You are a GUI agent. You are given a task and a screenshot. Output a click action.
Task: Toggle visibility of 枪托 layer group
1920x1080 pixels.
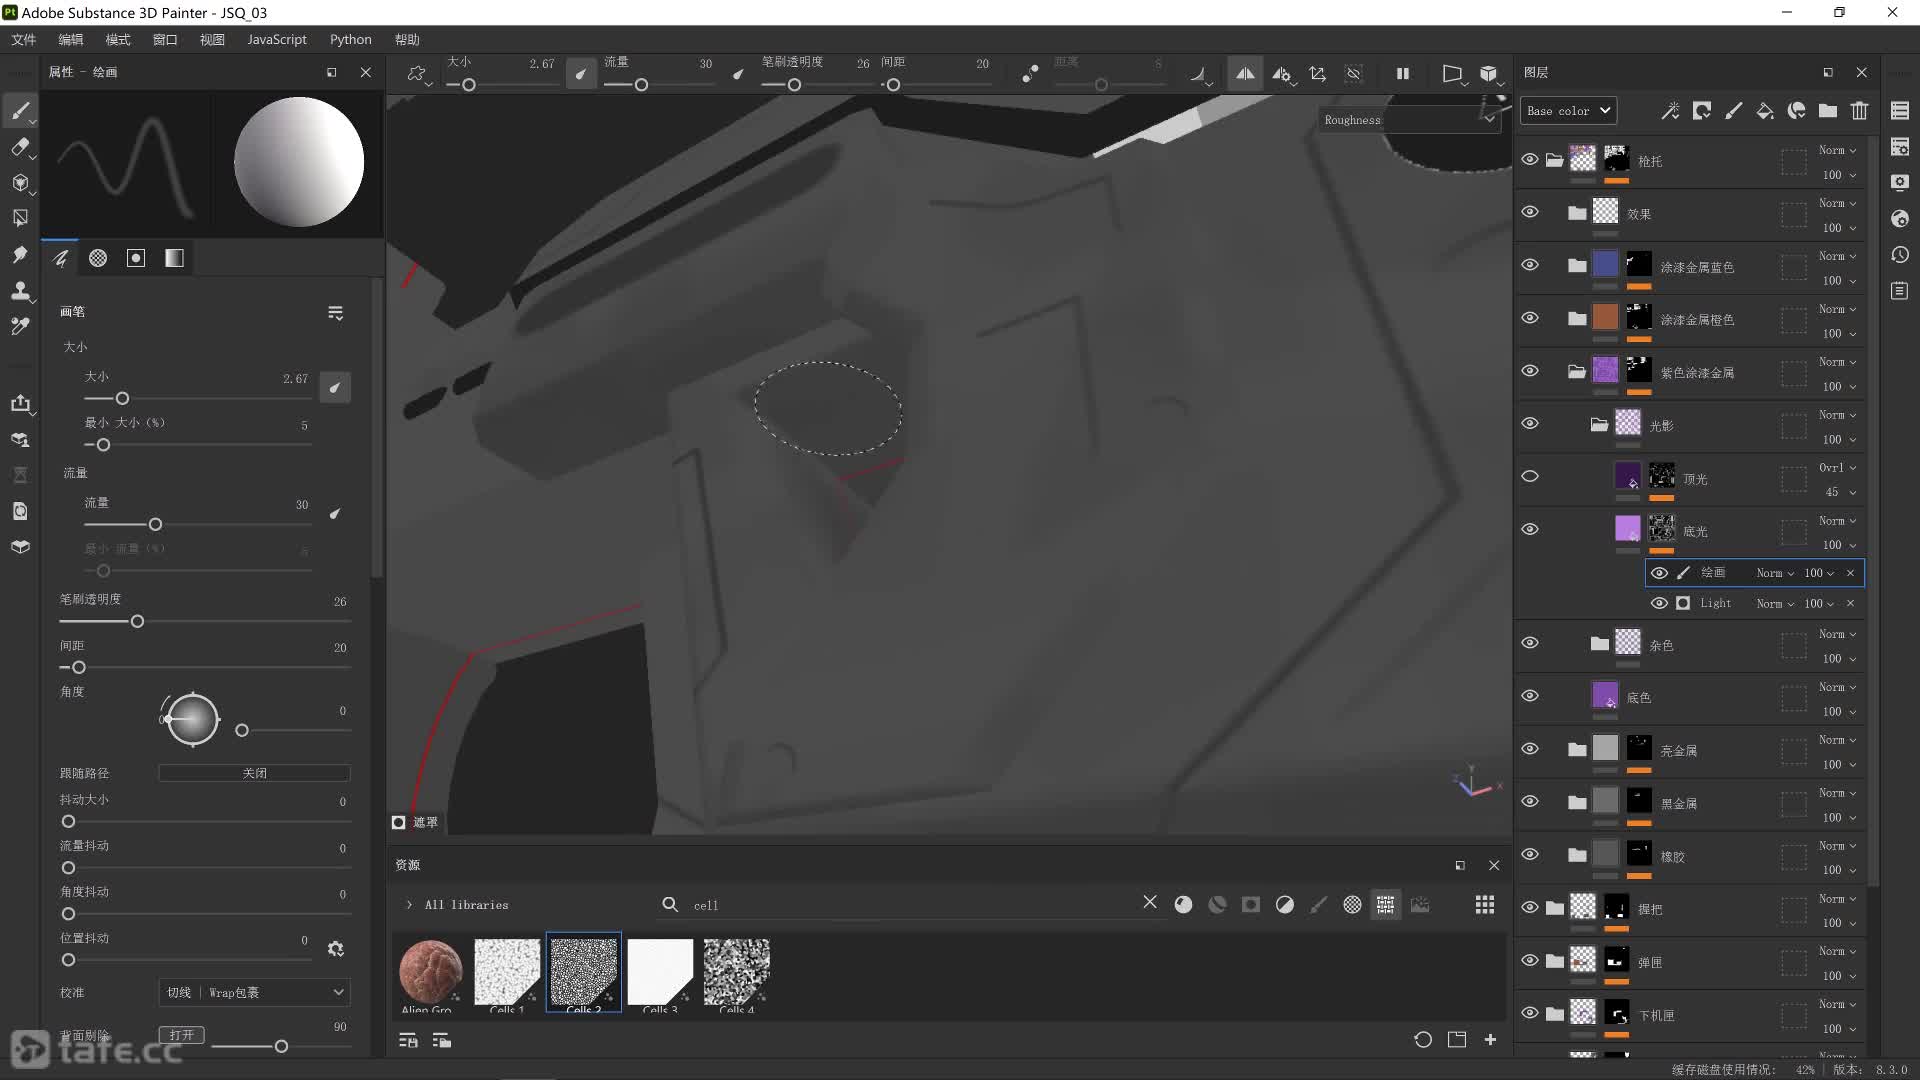[x=1530, y=160]
